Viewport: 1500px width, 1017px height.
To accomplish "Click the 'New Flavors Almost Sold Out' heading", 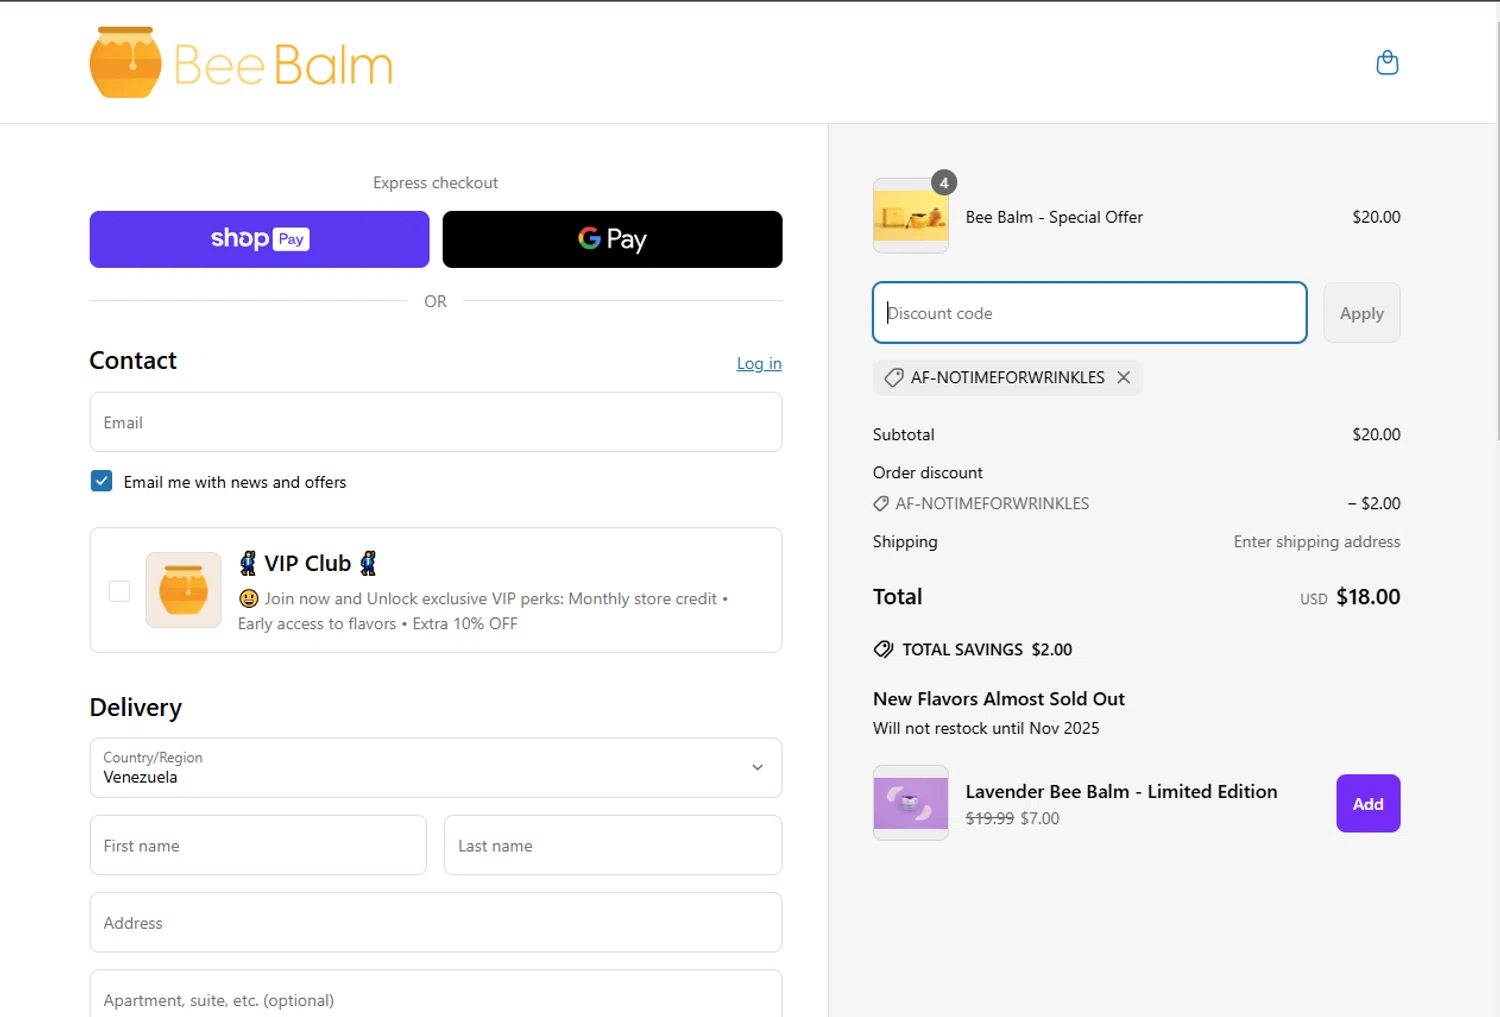I will 998,699.
